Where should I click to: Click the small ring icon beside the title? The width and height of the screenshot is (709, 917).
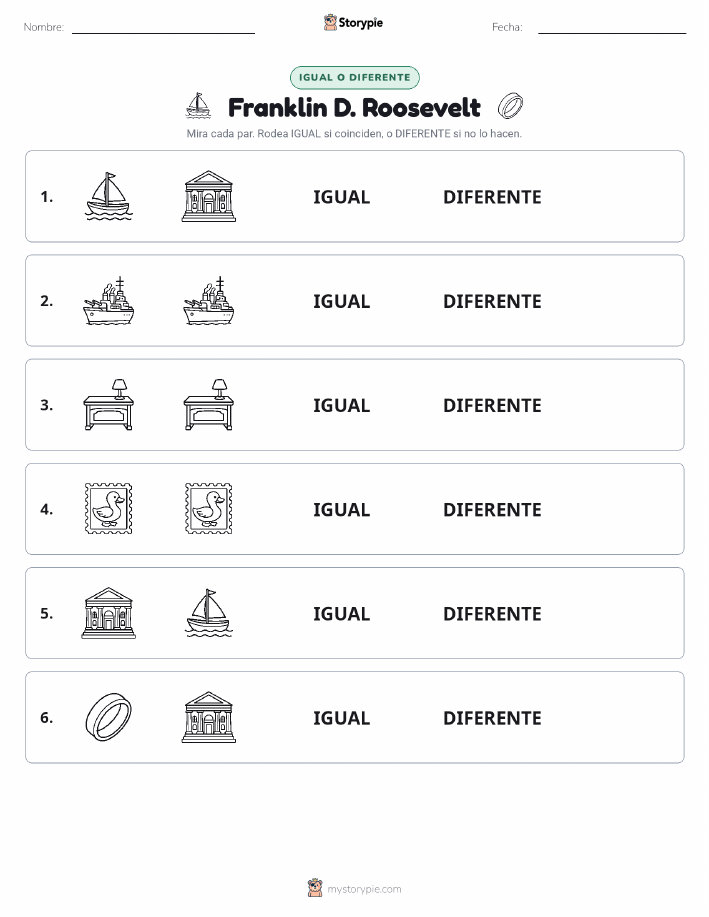[510, 106]
